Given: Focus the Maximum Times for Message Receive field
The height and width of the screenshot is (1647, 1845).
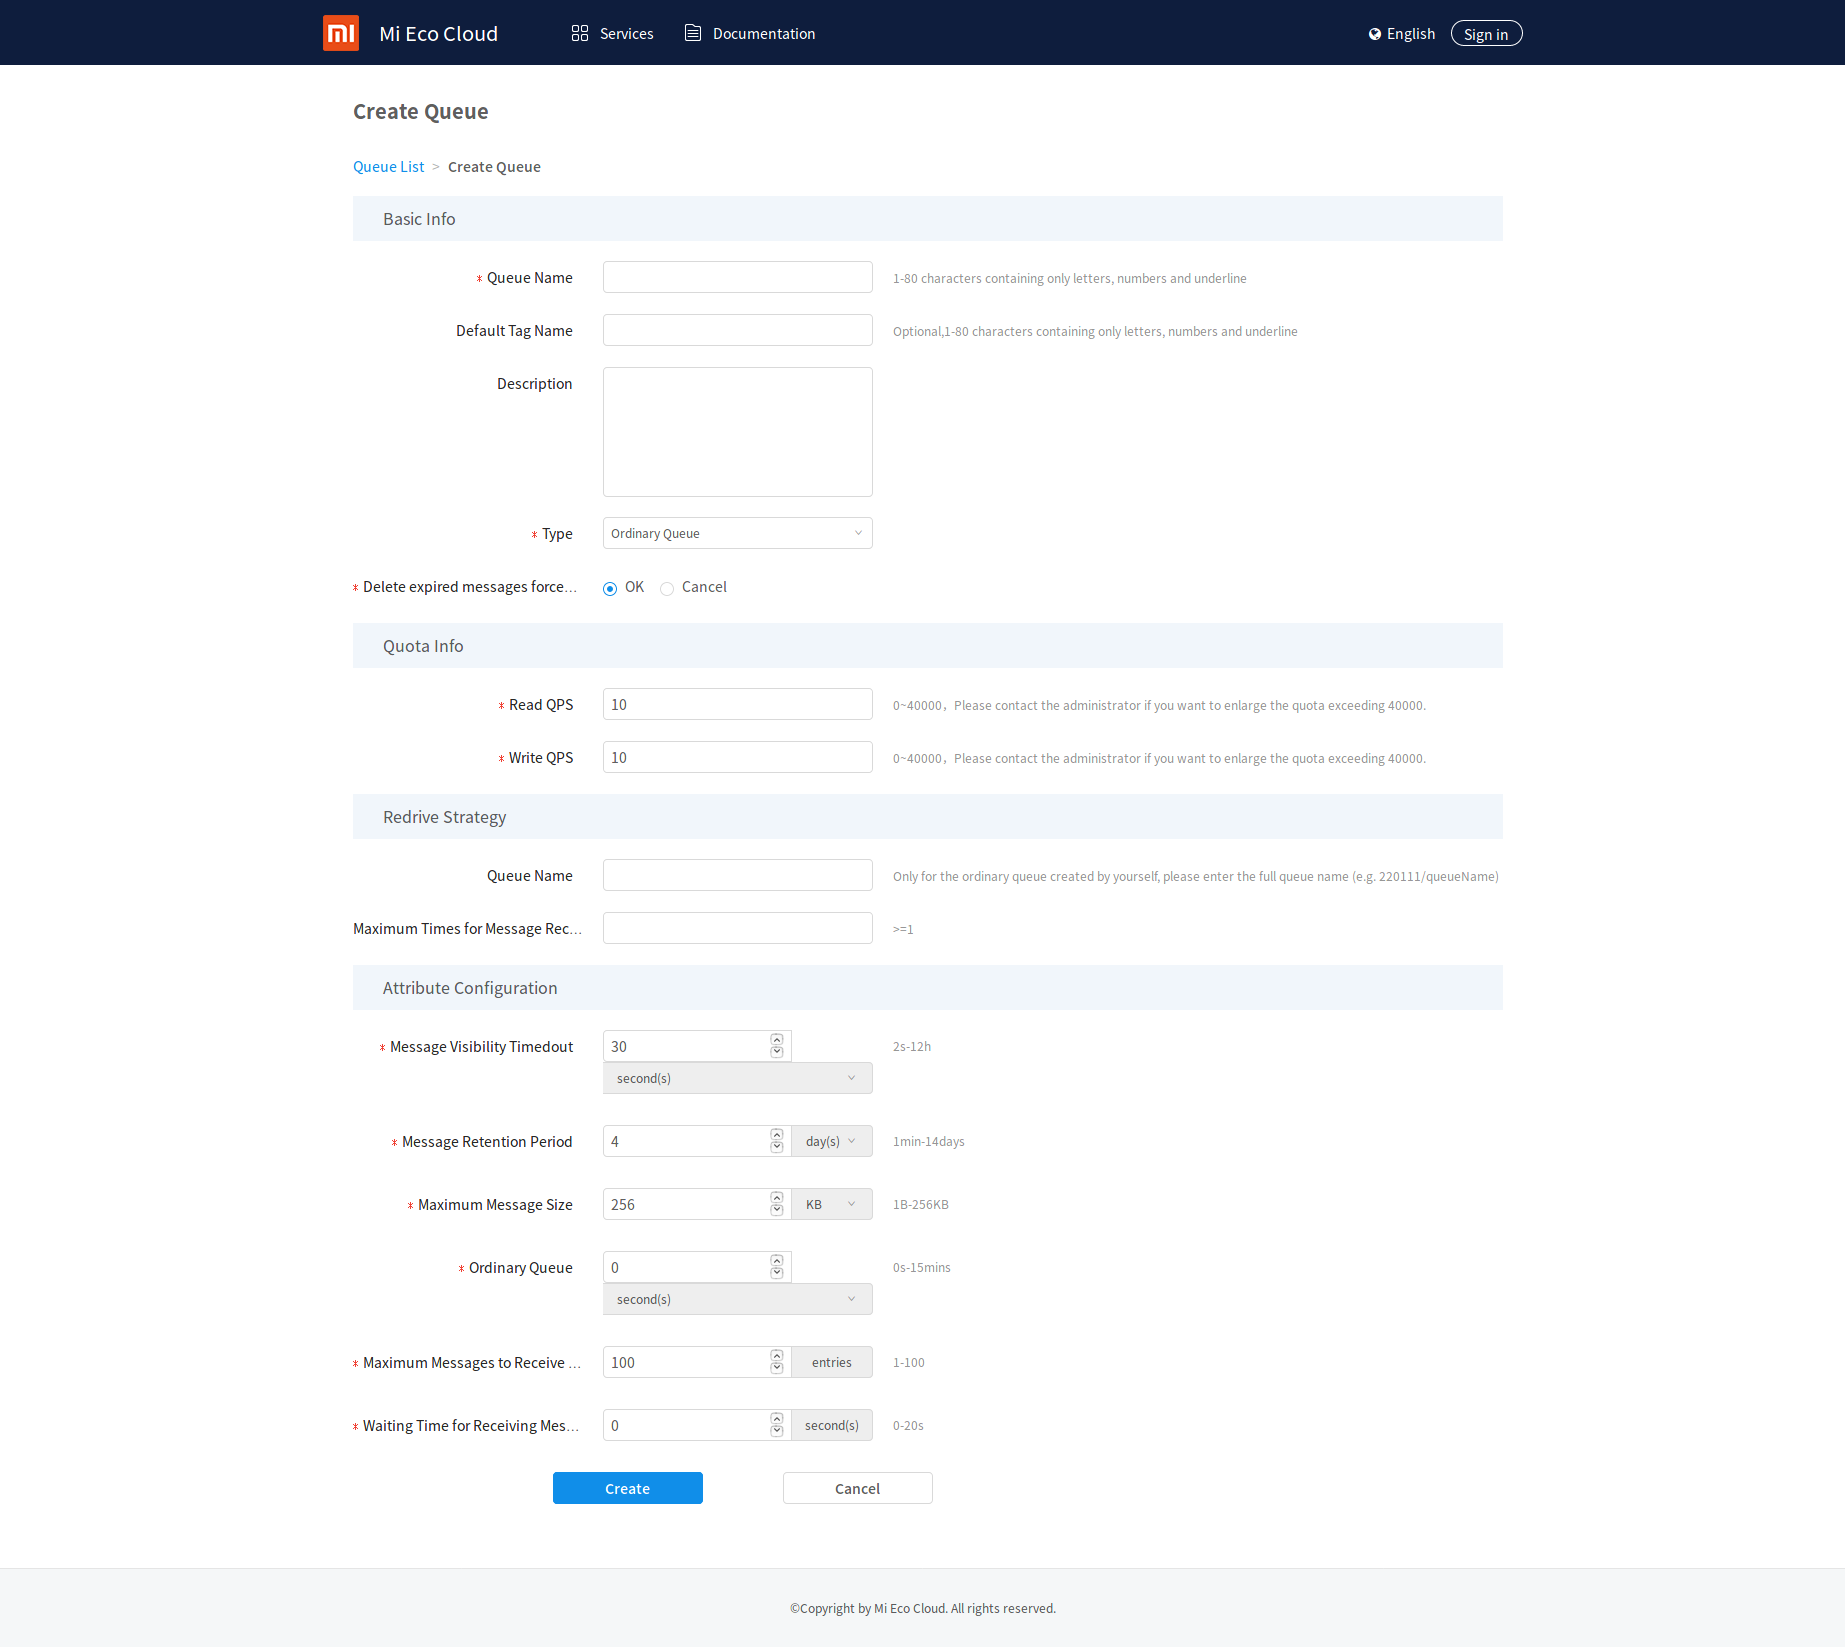Looking at the screenshot, I should tap(738, 928).
